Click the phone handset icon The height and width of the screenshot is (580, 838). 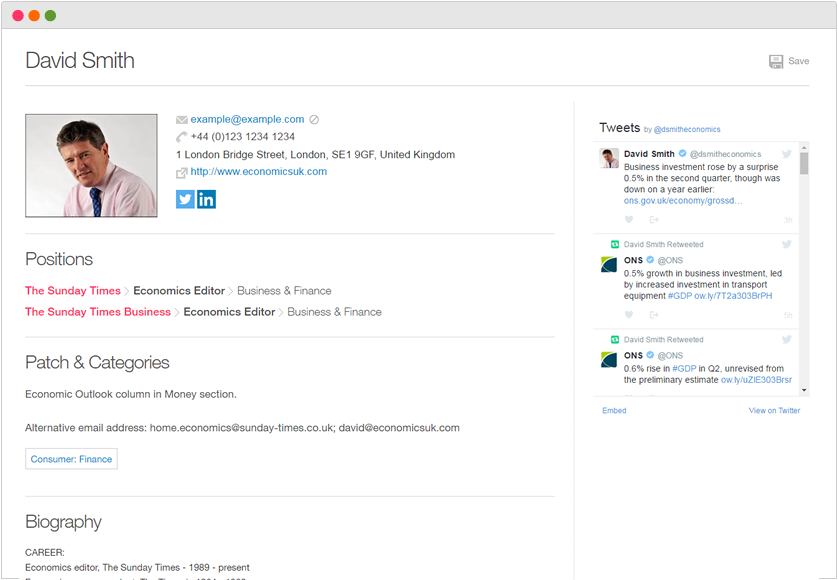182,137
